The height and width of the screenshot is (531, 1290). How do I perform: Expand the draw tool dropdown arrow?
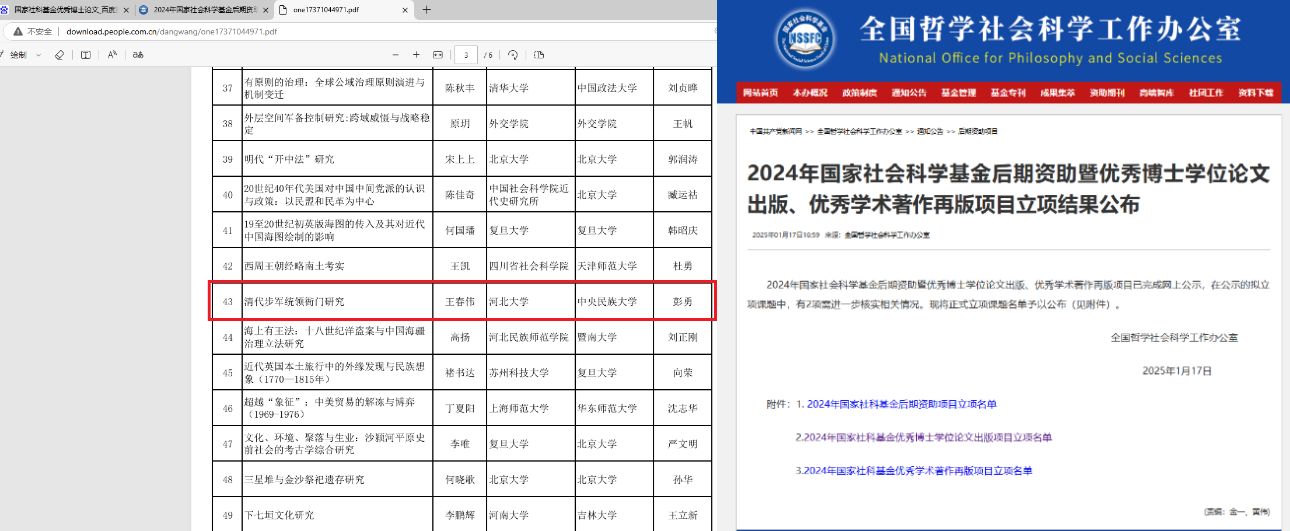[37, 54]
